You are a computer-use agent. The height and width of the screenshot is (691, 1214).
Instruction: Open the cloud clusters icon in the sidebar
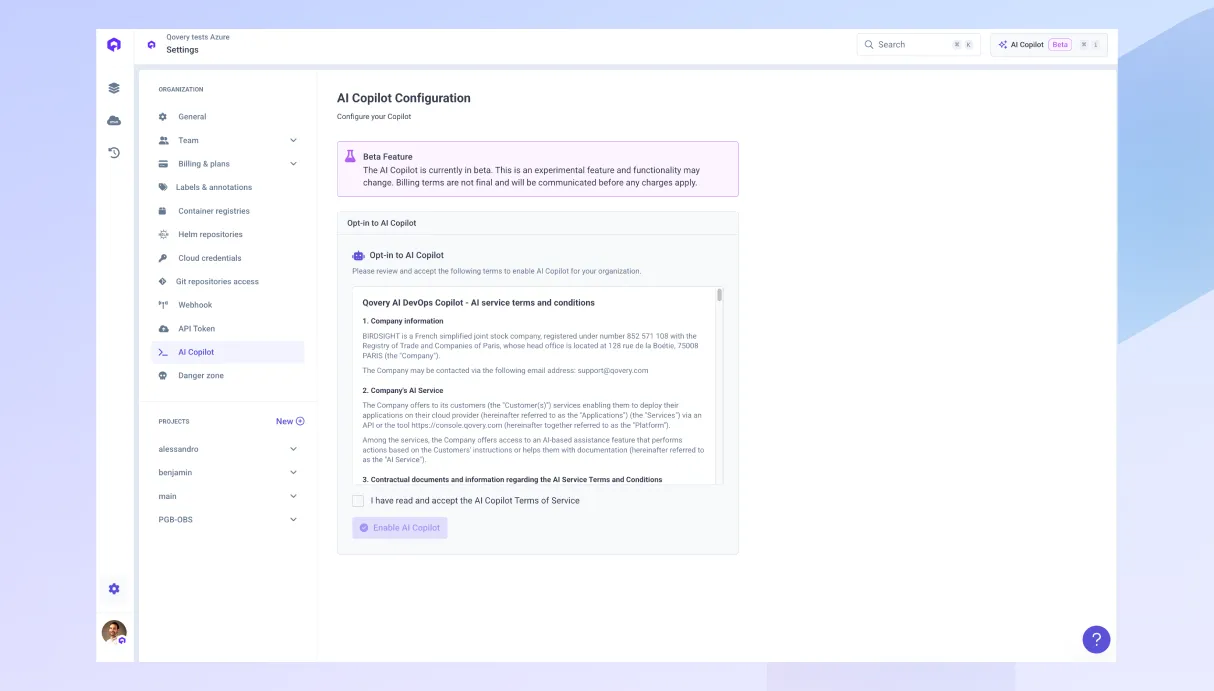point(114,120)
